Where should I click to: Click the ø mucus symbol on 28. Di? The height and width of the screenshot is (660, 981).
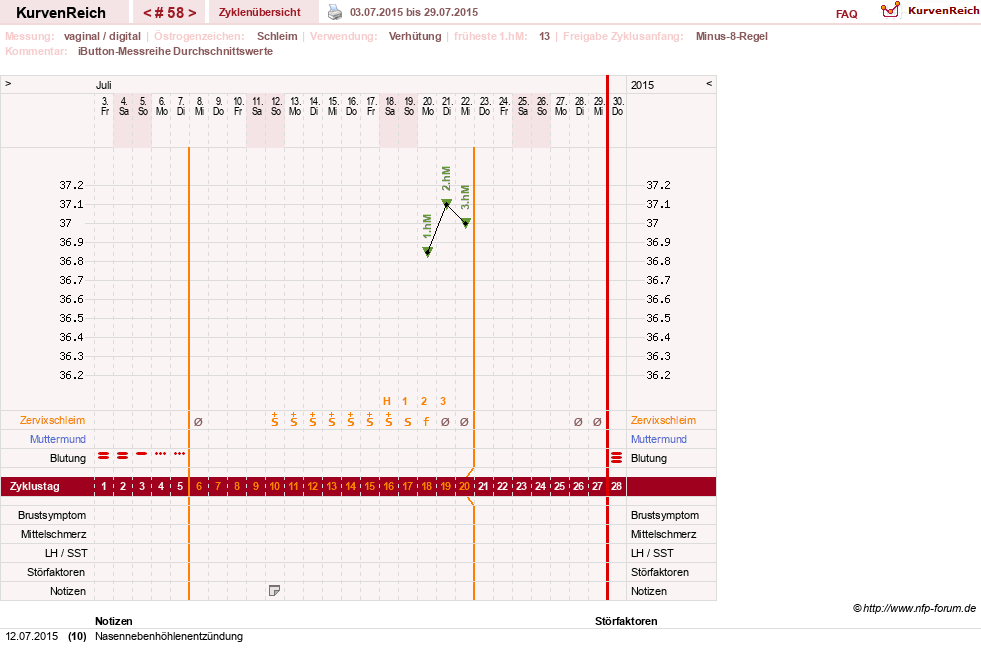[578, 422]
